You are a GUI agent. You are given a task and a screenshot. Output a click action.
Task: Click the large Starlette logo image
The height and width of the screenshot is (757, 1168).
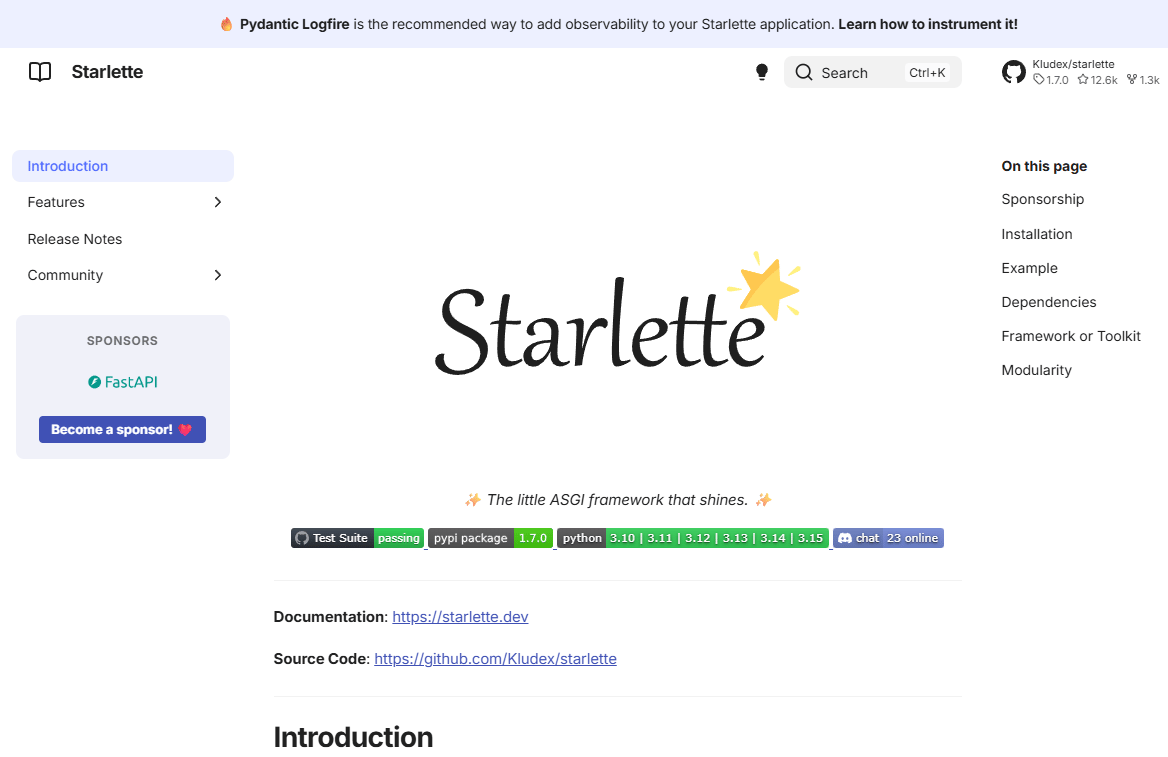(618, 314)
